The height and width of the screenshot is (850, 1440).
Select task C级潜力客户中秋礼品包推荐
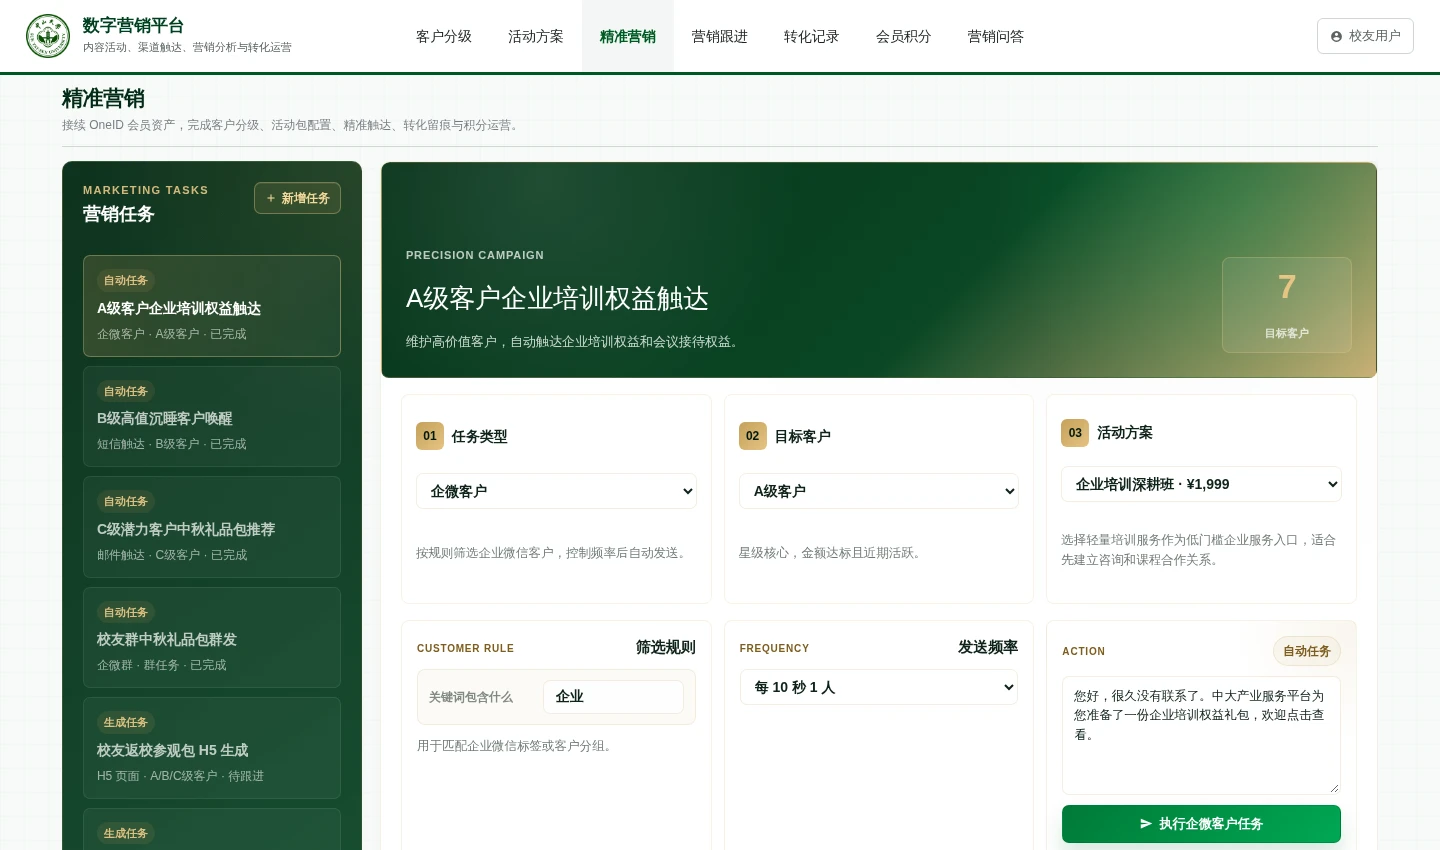point(212,527)
